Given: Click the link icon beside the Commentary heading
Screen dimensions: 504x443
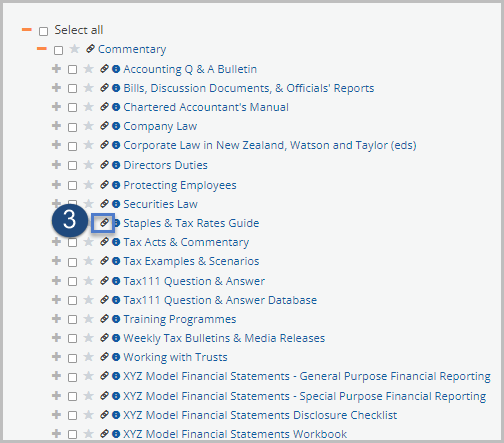Looking at the screenshot, I should [90, 49].
